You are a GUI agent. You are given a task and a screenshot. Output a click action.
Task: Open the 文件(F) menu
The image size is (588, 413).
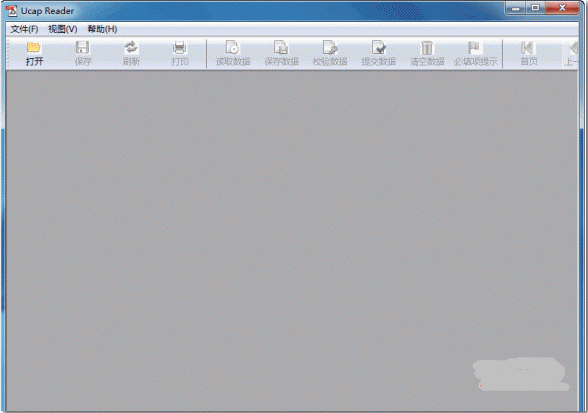point(24,29)
